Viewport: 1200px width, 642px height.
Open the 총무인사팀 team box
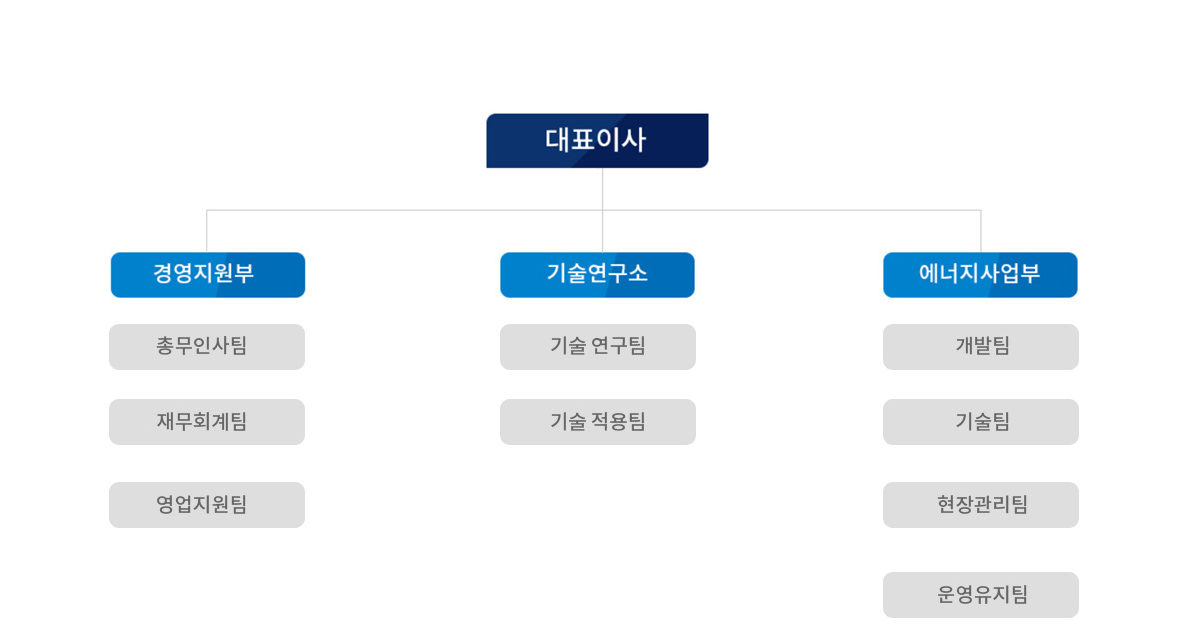(207, 347)
